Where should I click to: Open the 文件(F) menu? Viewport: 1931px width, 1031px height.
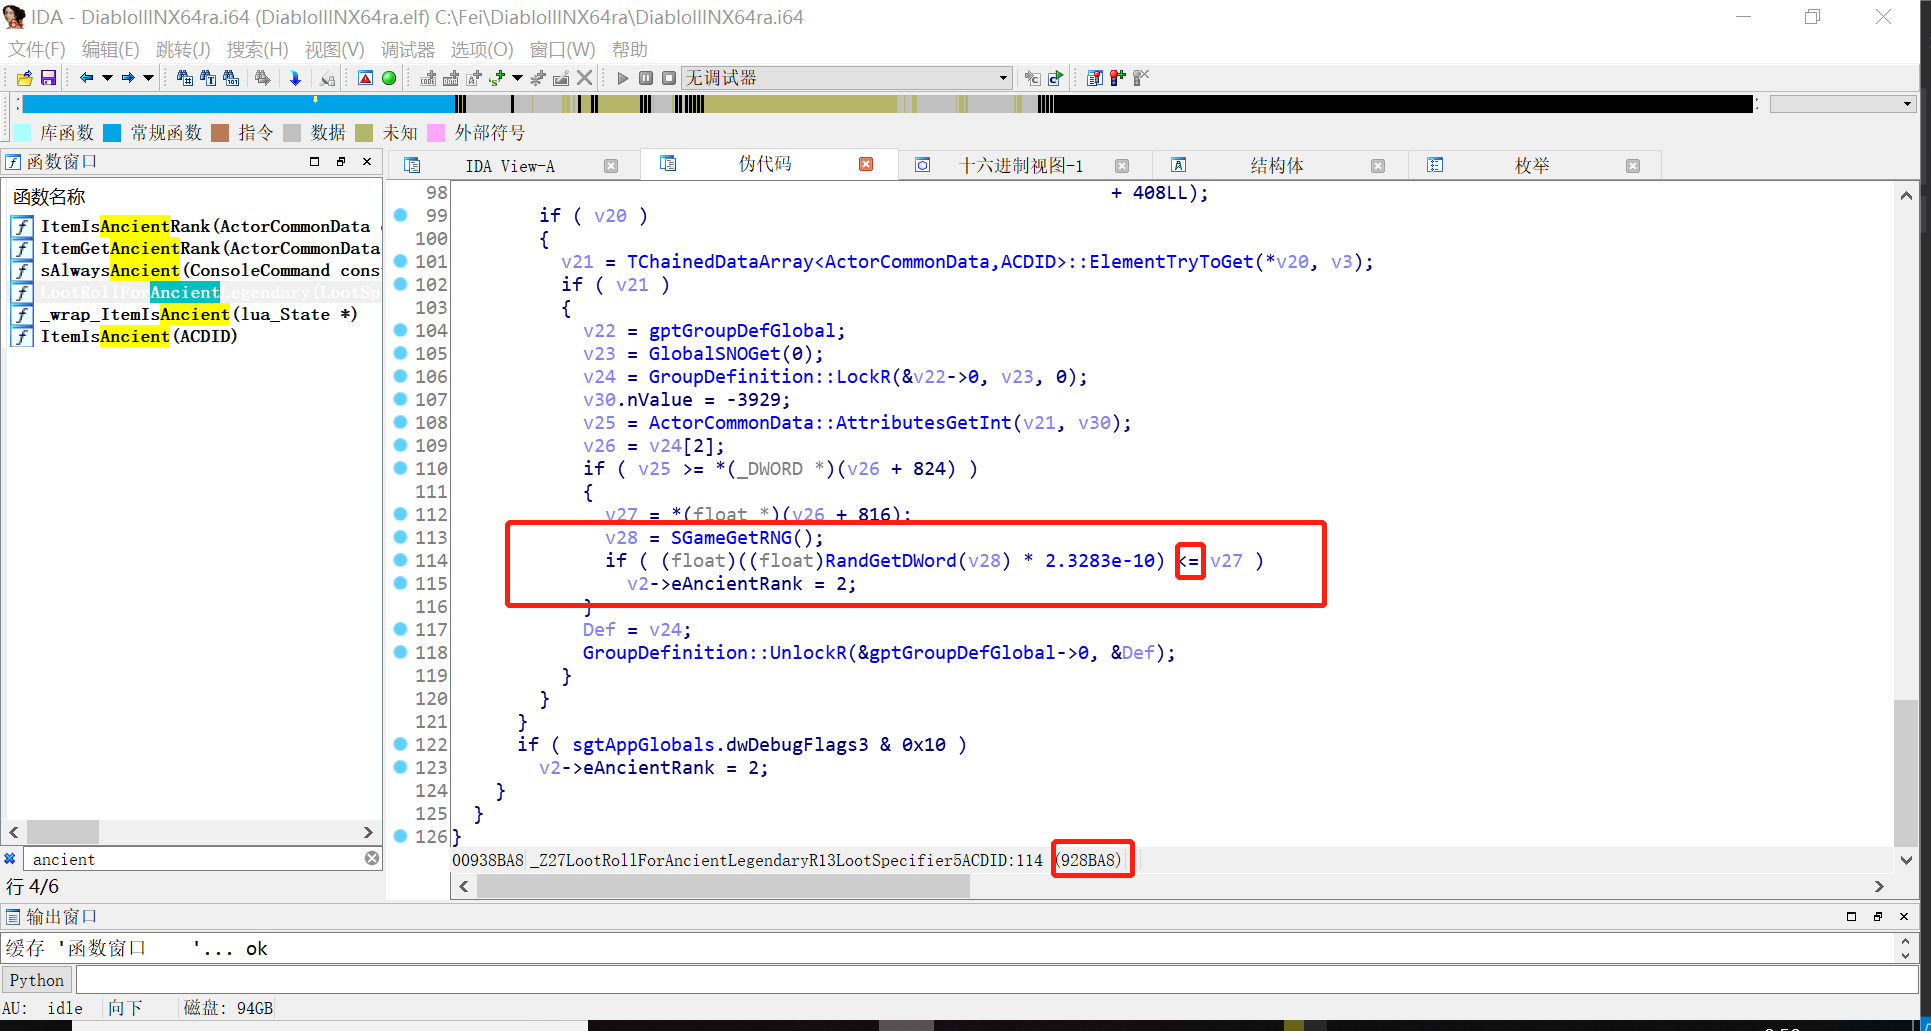pyautogui.click(x=37, y=49)
